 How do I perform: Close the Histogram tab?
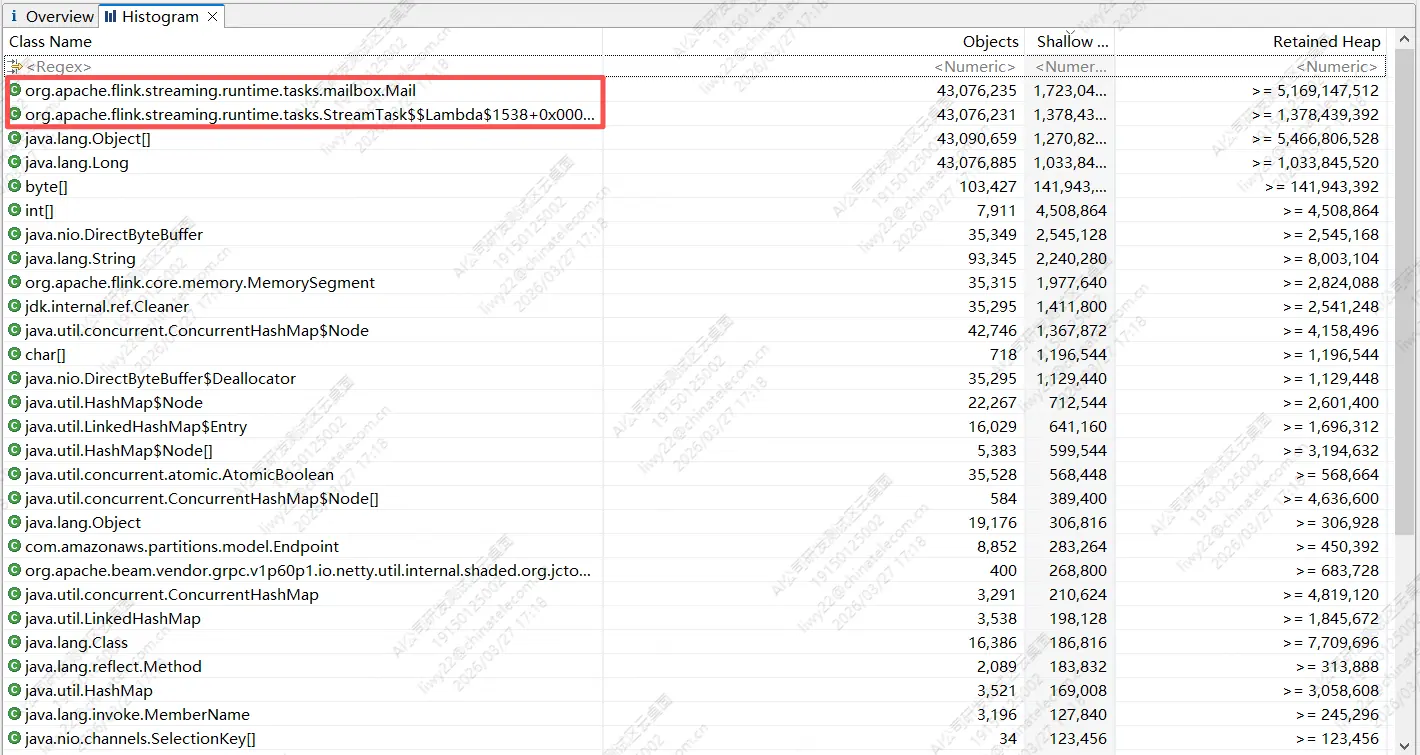[x=213, y=16]
